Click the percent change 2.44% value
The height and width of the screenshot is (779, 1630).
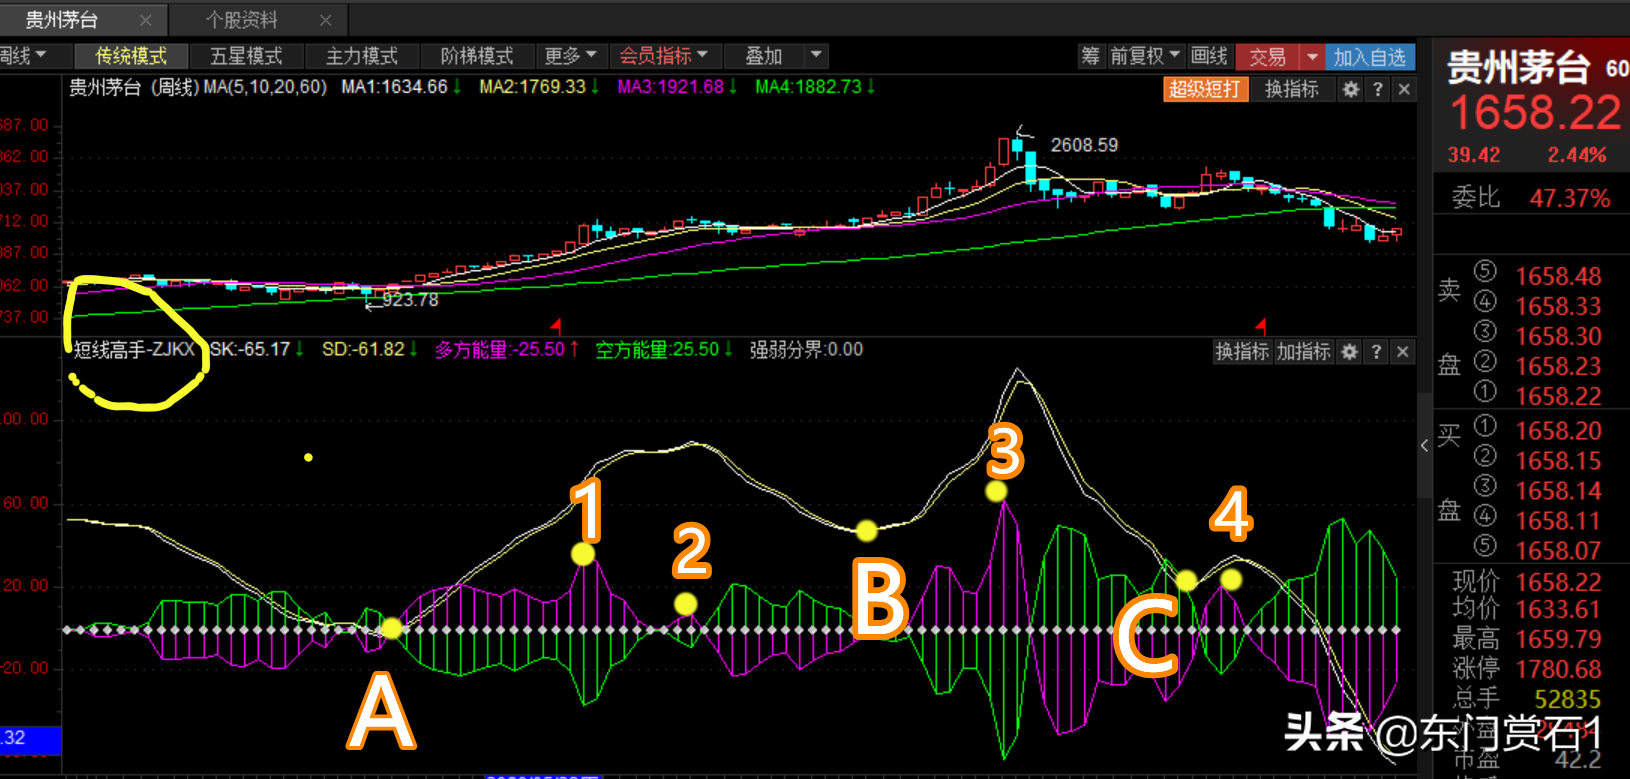[x=1577, y=155]
